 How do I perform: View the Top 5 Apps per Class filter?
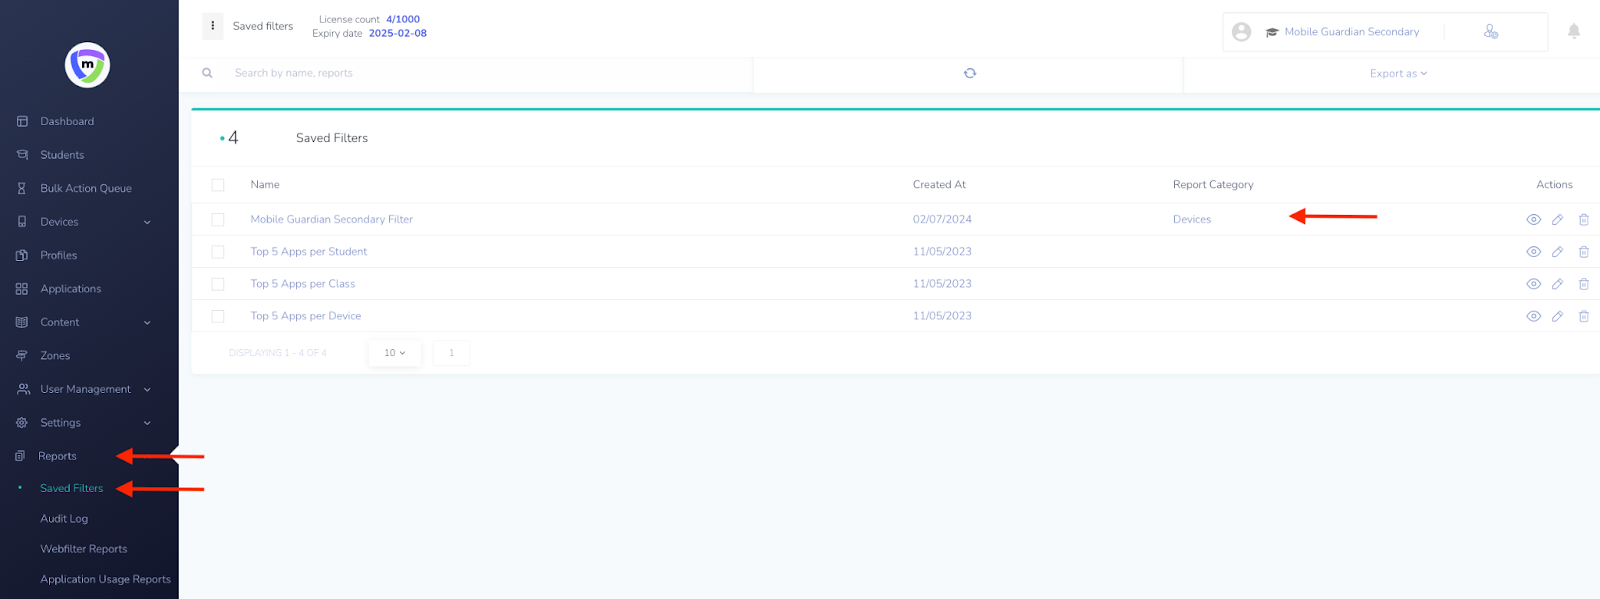click(1533, 284)
